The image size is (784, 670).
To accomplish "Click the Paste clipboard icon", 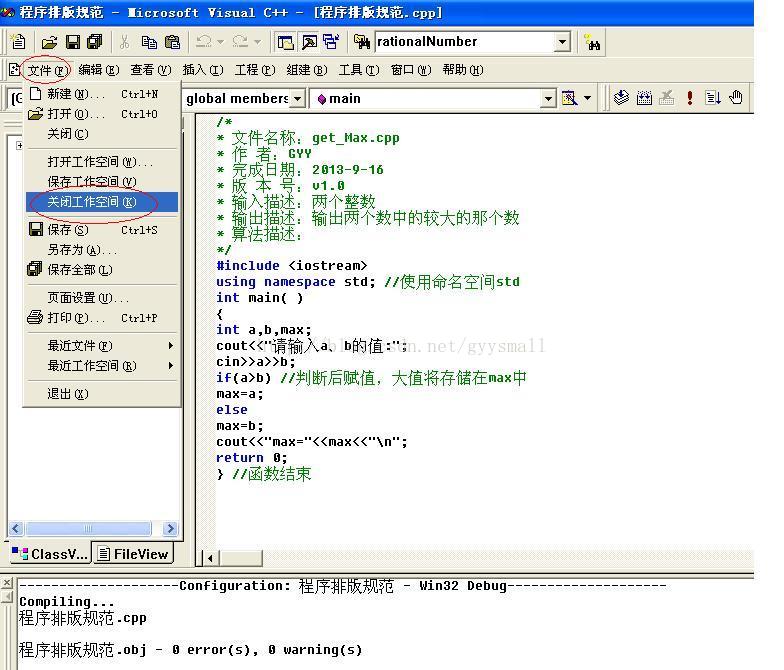I will [x=172, y=42].
